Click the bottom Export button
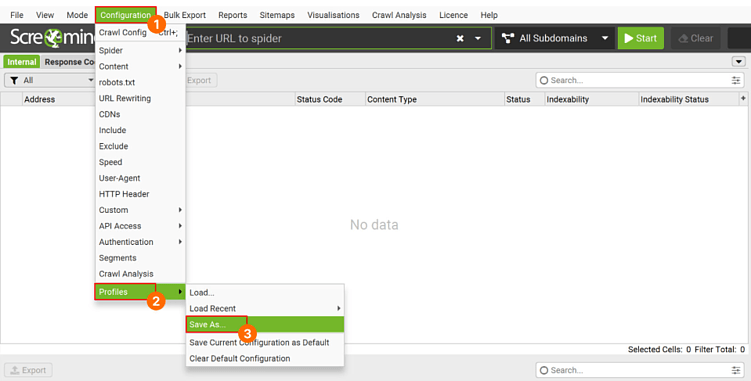The height and width of the screenshot is (381, 751). point(28,370)
